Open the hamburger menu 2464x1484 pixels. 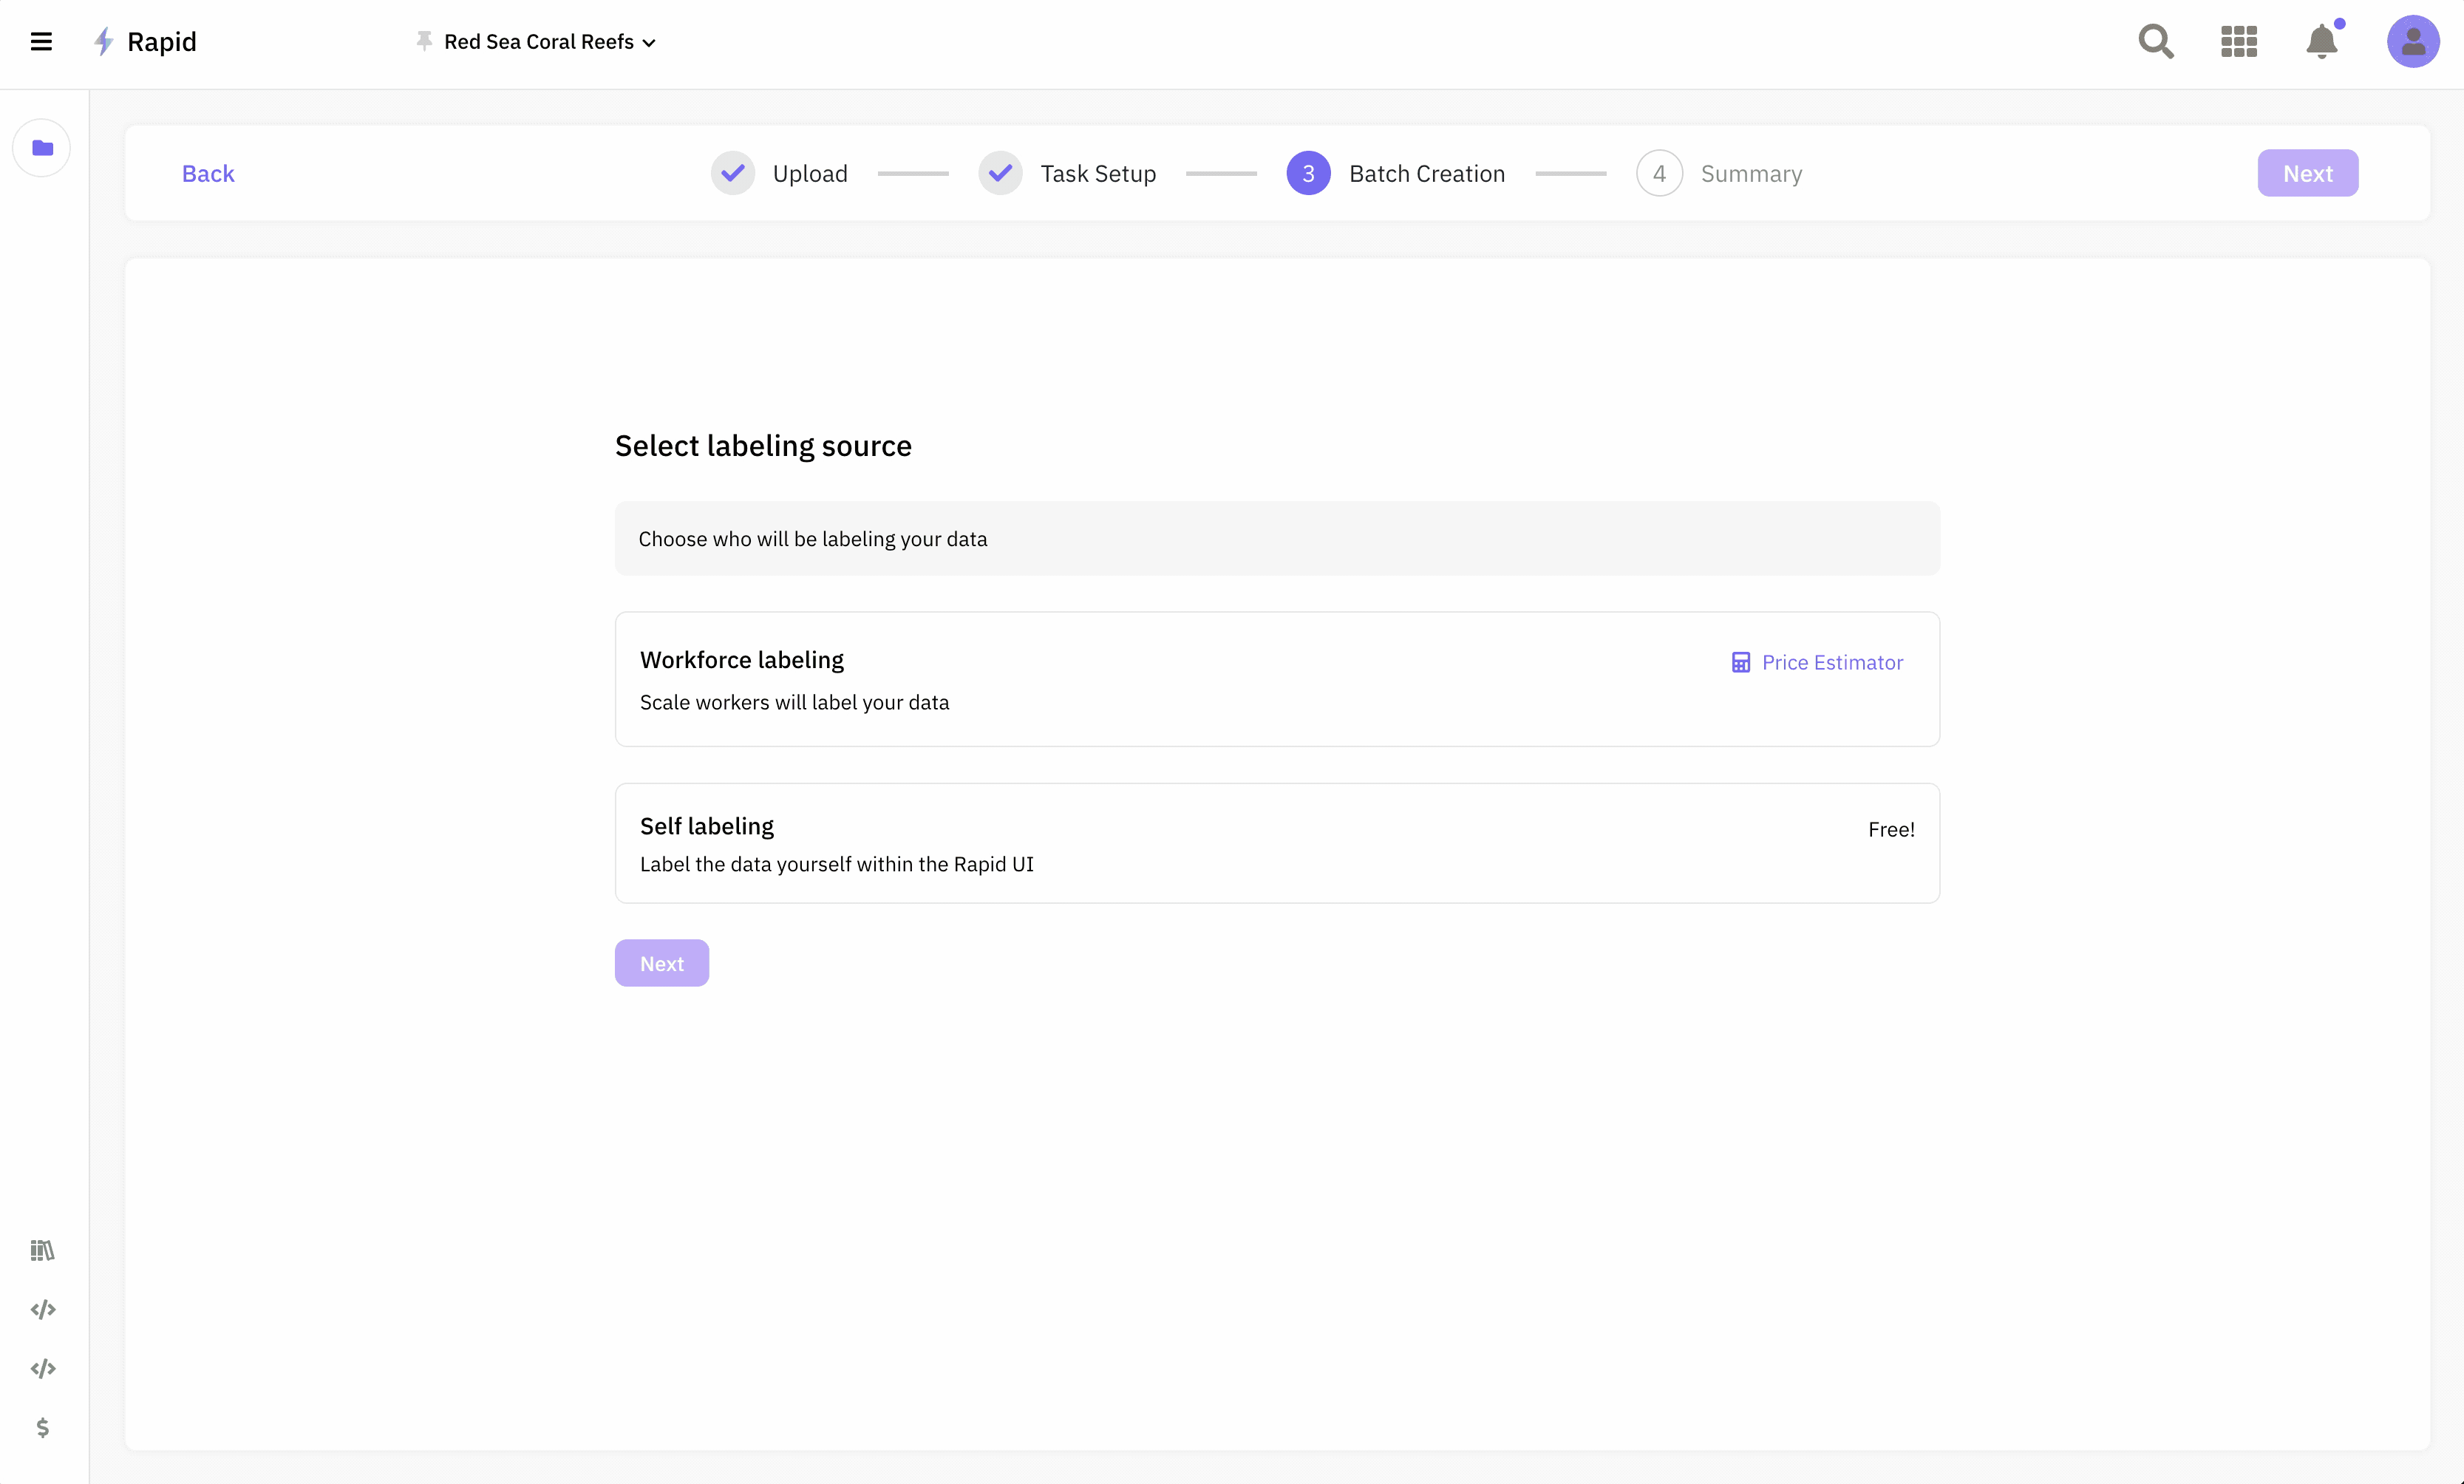[x=41, y=42]
